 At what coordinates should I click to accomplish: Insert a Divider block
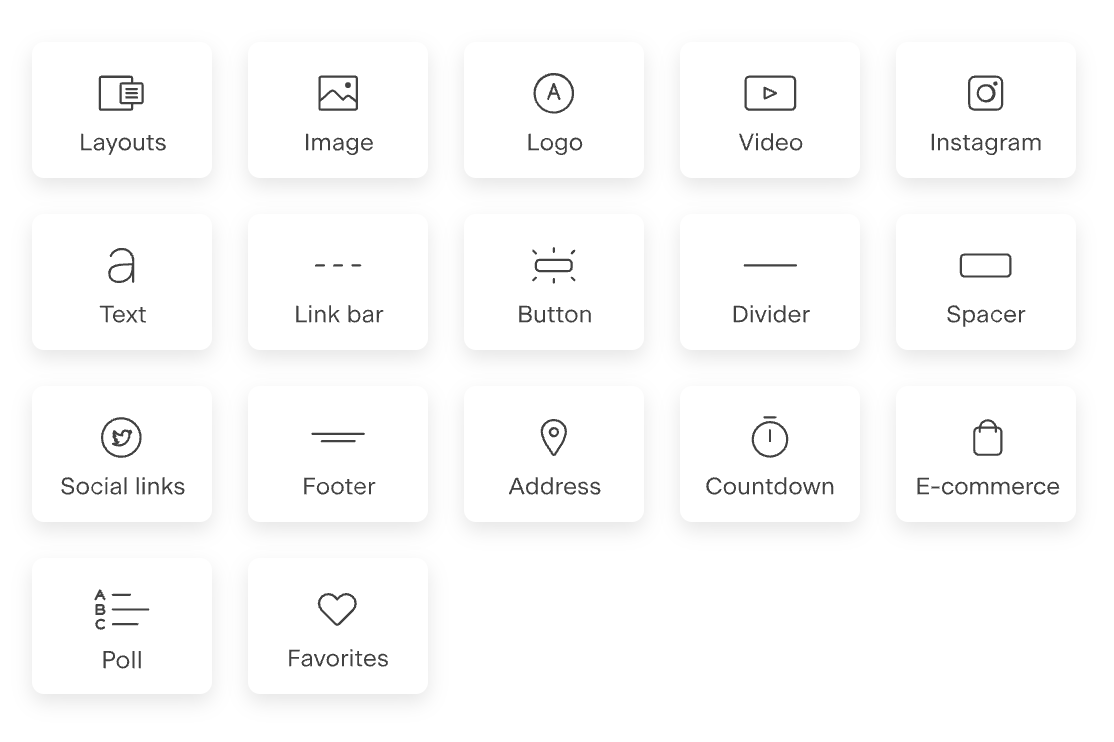point(769,282)
